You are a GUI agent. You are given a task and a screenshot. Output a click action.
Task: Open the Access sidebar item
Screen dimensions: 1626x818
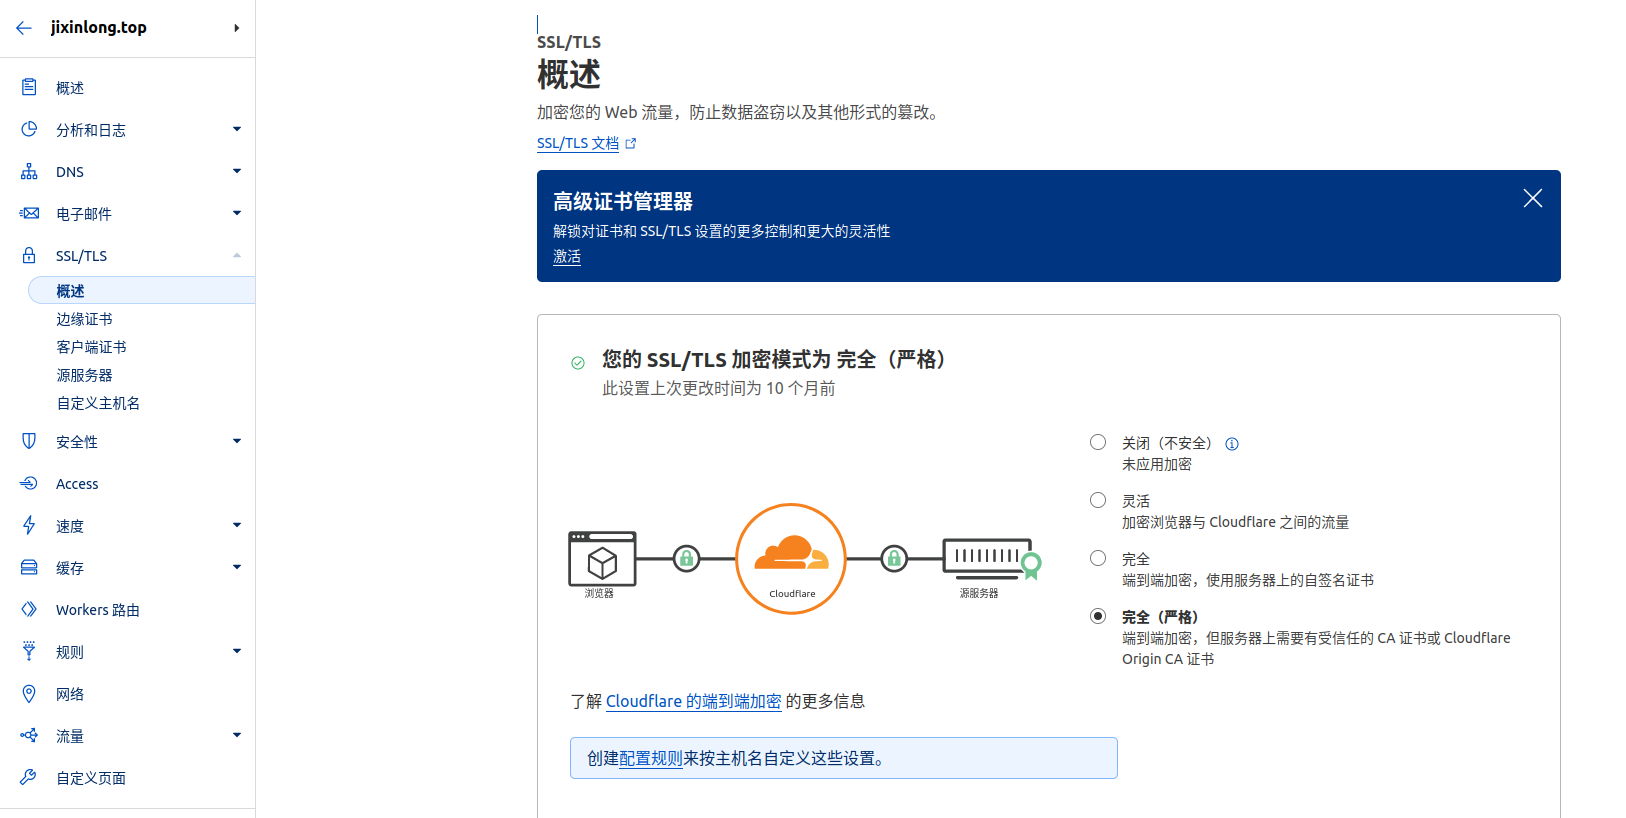(x=77, y=484)
